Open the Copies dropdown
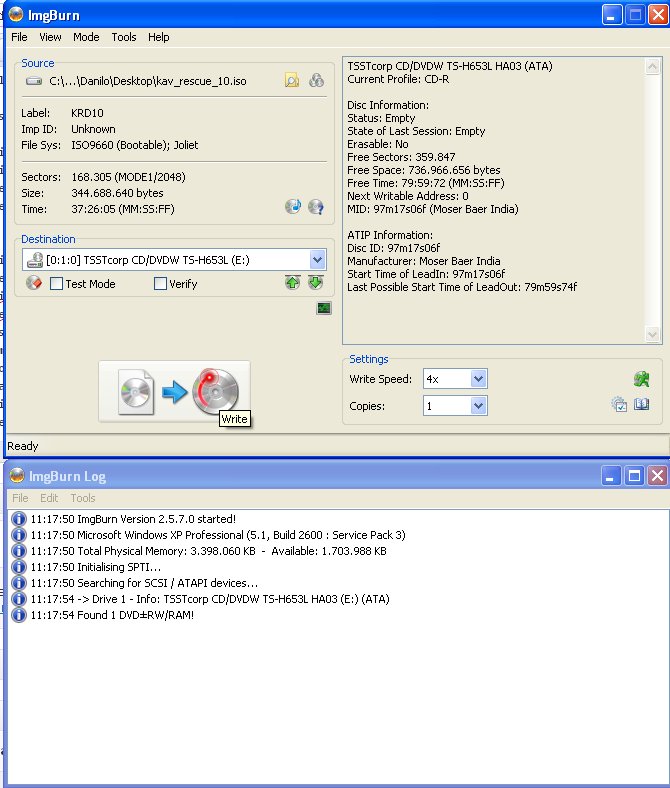 478,406
